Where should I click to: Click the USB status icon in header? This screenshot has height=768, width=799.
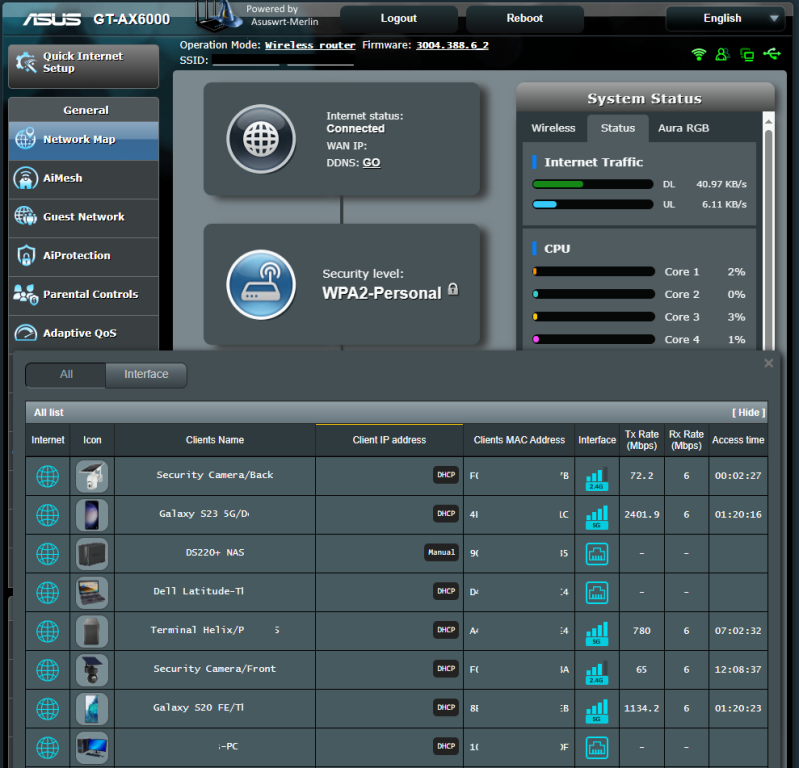772,54
